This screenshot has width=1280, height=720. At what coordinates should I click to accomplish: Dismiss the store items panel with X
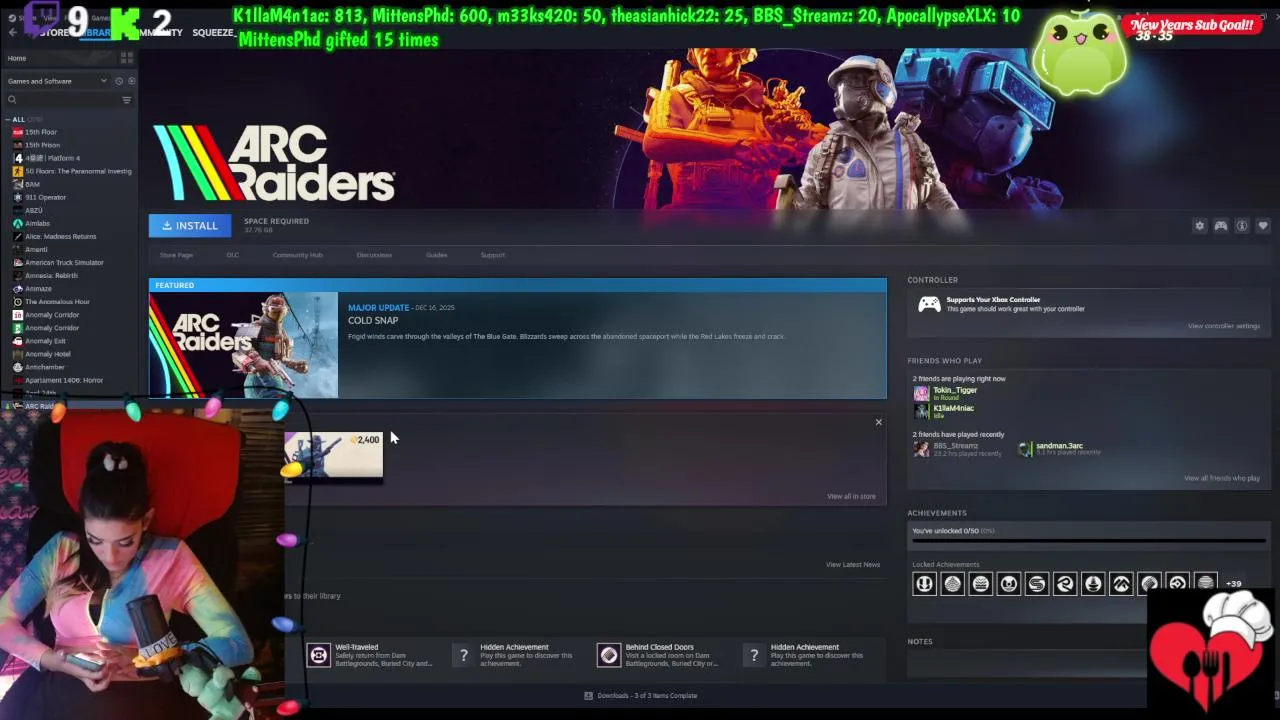pos(879,422)
